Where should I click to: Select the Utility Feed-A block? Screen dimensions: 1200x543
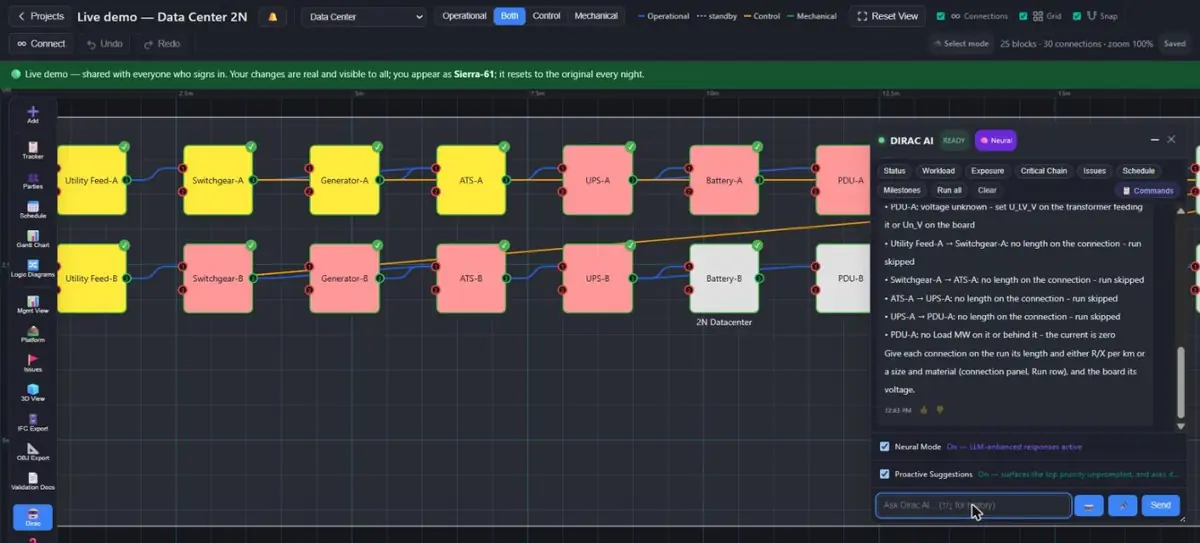tap(92, 180)
